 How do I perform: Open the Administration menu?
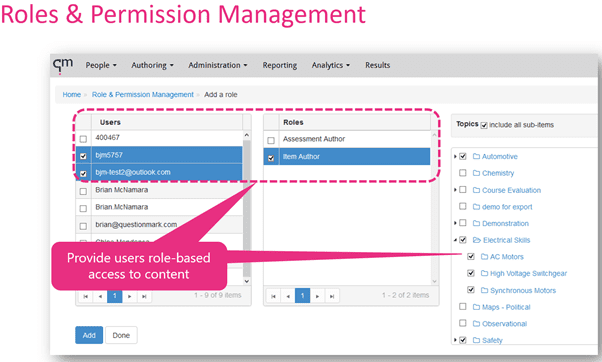[x=218, y=65]
